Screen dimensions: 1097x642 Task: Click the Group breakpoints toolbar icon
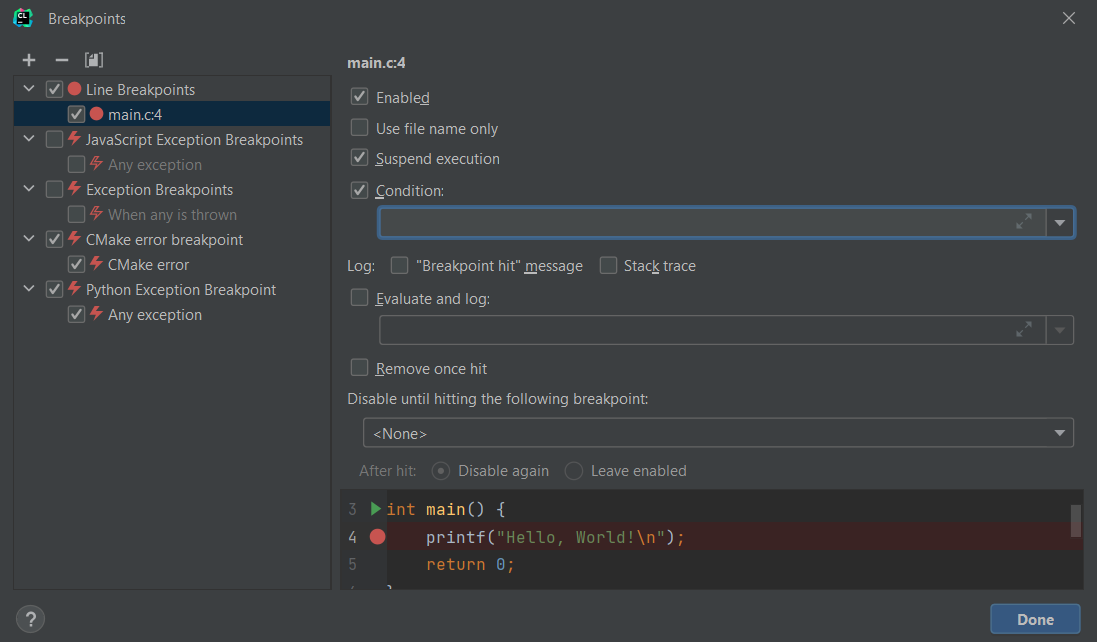tap(94, 60)
